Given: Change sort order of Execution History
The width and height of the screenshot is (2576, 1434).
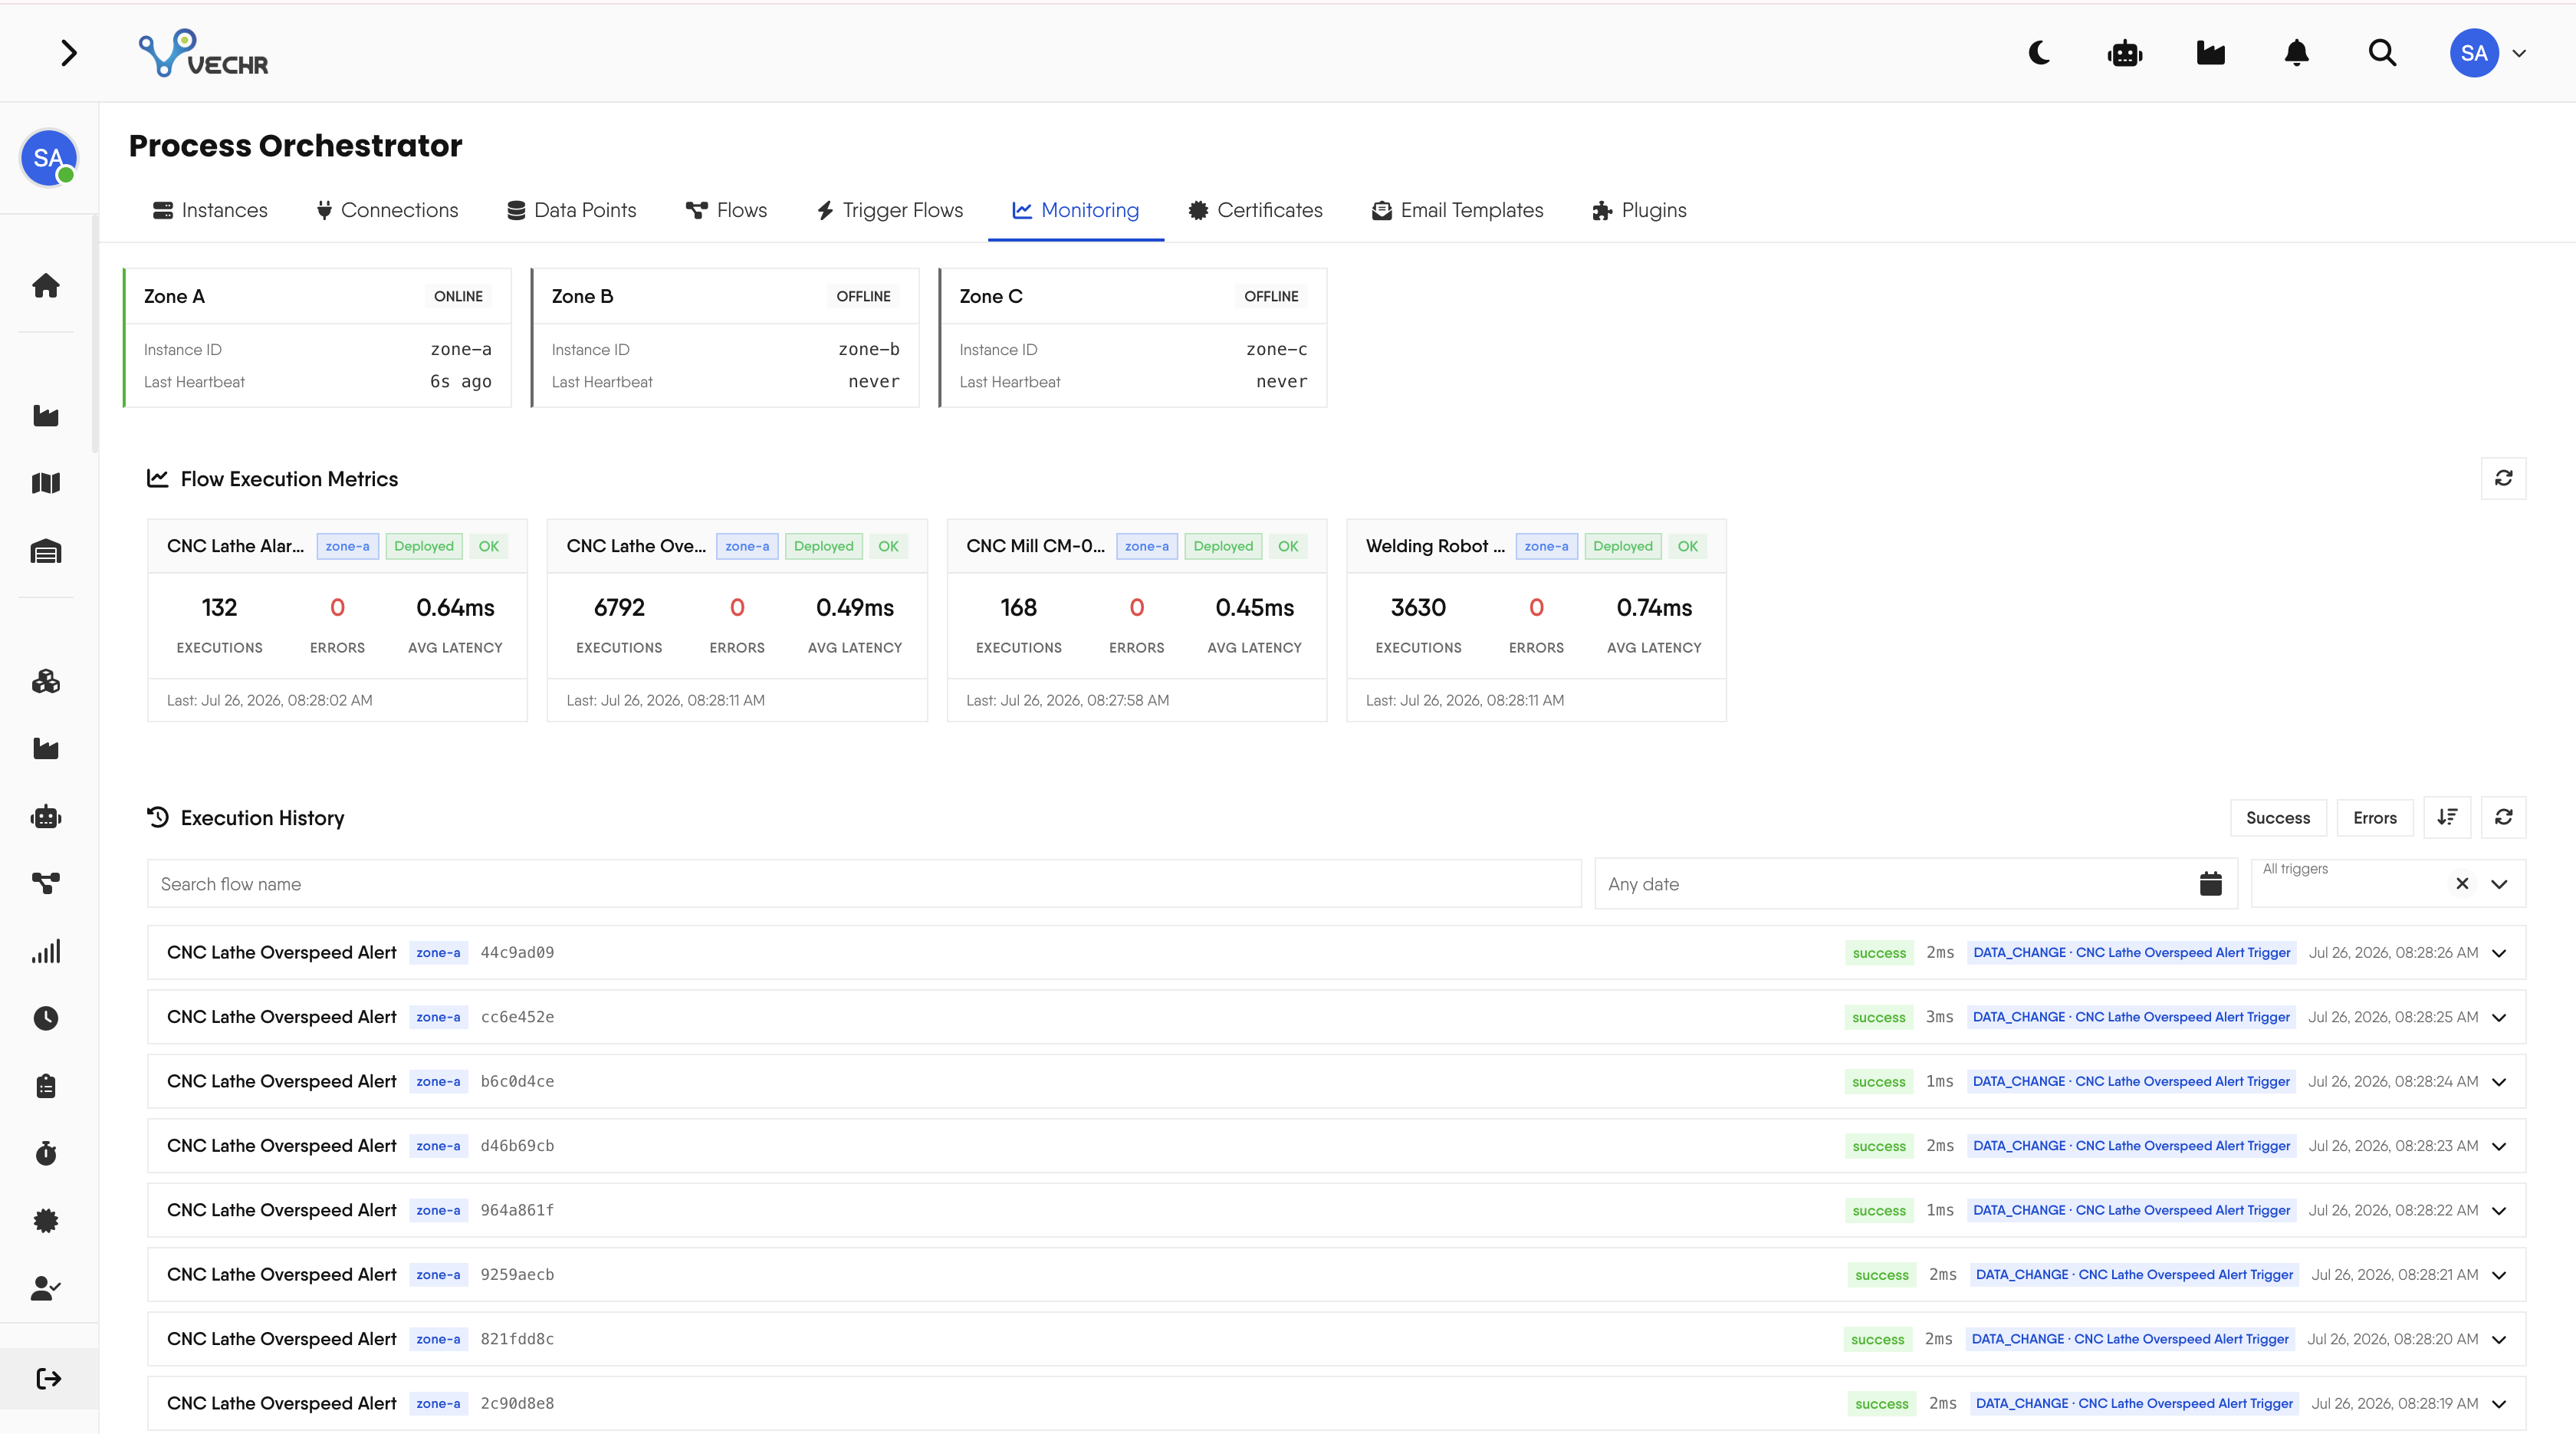Looking at the screenshot, I should 2447,817.
